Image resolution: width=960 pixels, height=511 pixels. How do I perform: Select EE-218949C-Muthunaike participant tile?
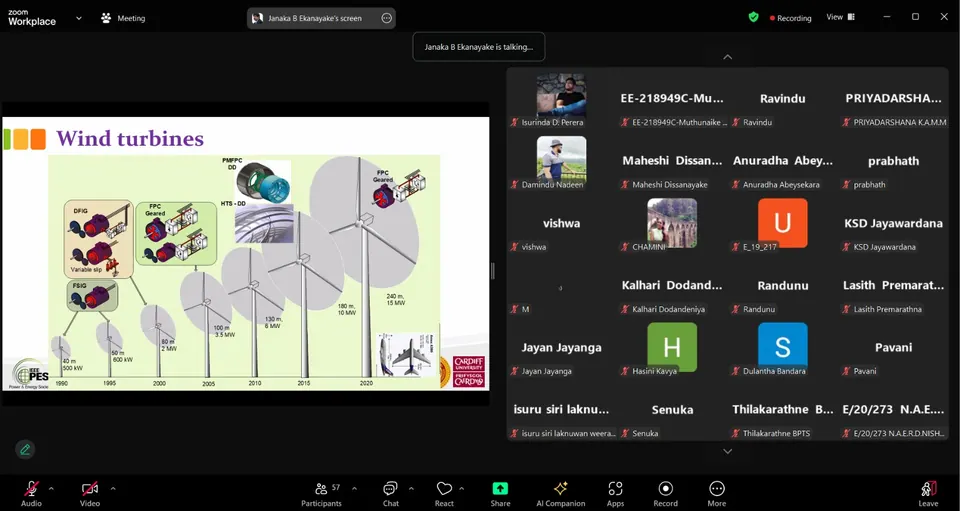[672, 99]
